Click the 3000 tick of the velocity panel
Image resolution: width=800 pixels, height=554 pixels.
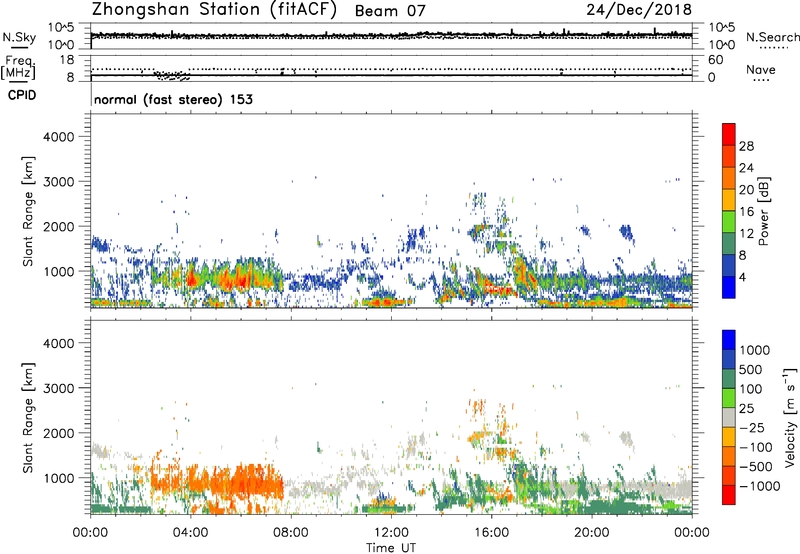(x=59, y=388)
